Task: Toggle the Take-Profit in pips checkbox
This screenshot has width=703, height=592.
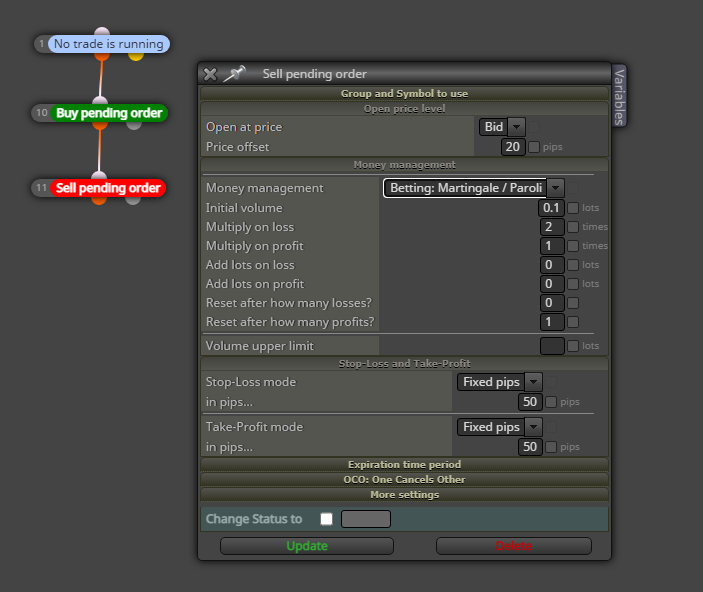Action: [x=551, y=447]
